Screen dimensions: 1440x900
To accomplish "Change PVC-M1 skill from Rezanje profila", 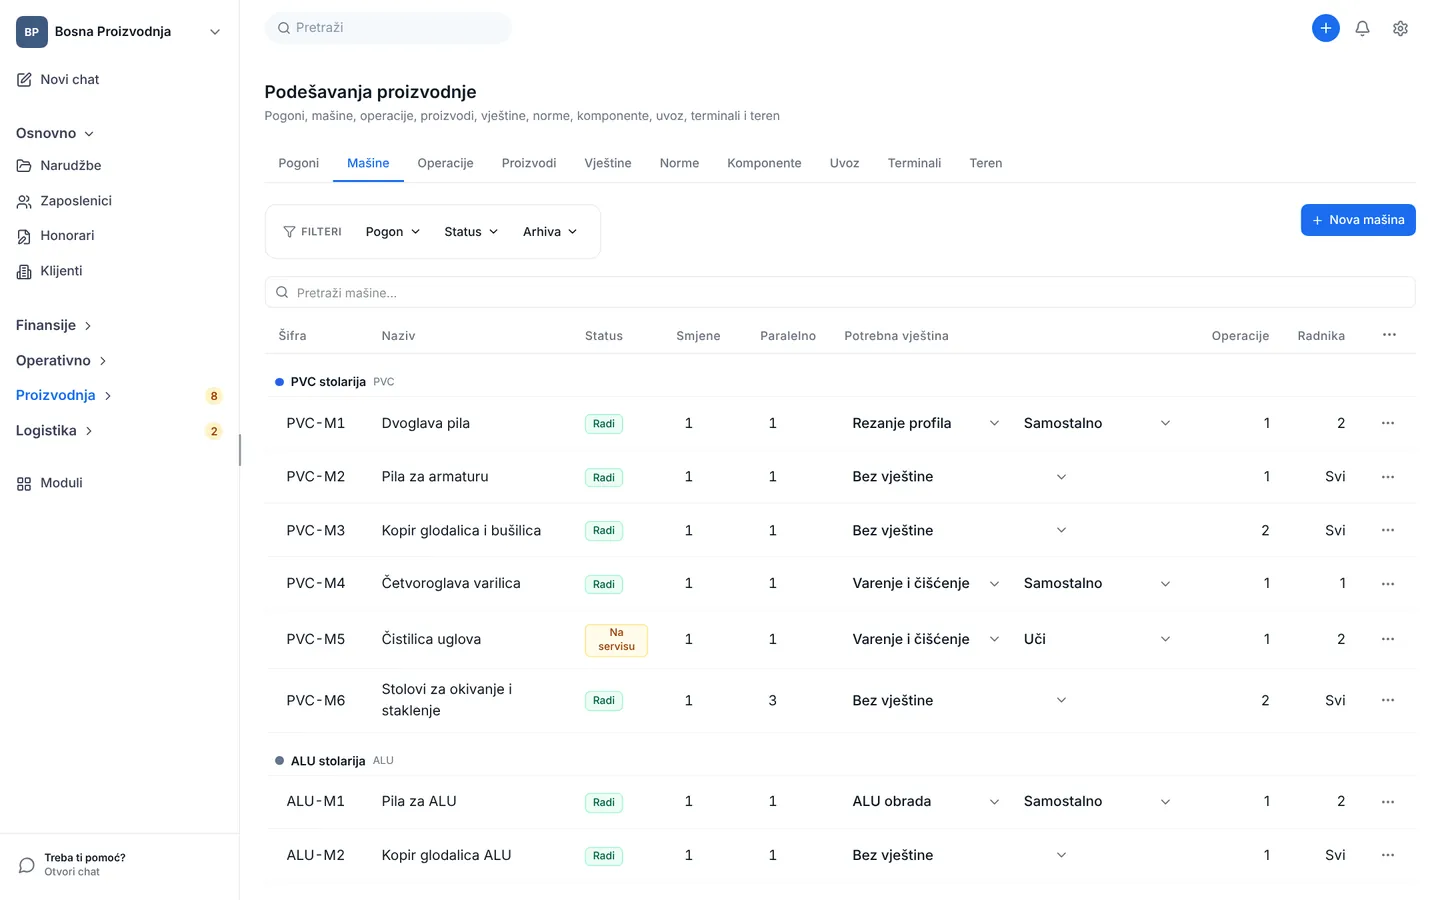I will [925, 423].
